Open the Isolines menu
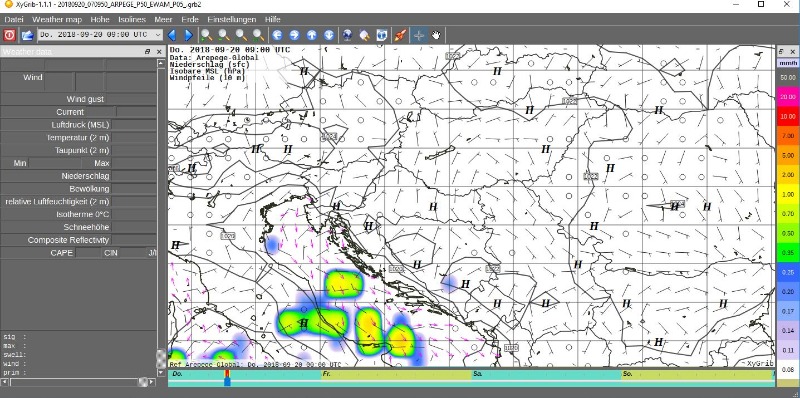 132,19
